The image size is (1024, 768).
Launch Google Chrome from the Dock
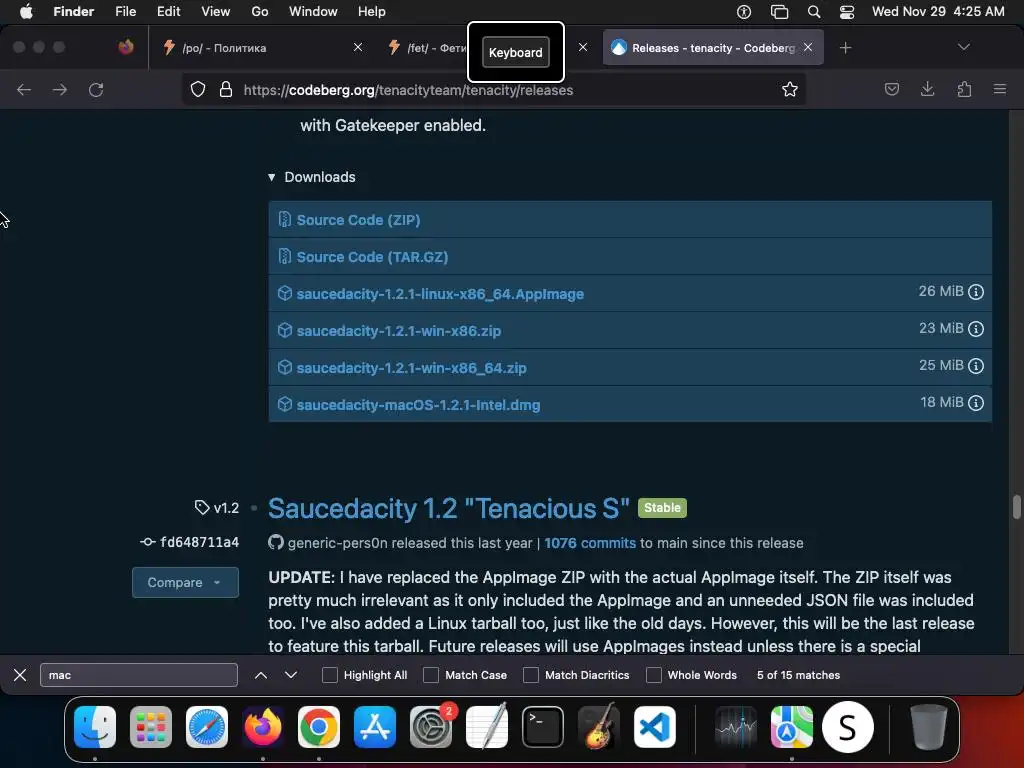coord(319,727)
